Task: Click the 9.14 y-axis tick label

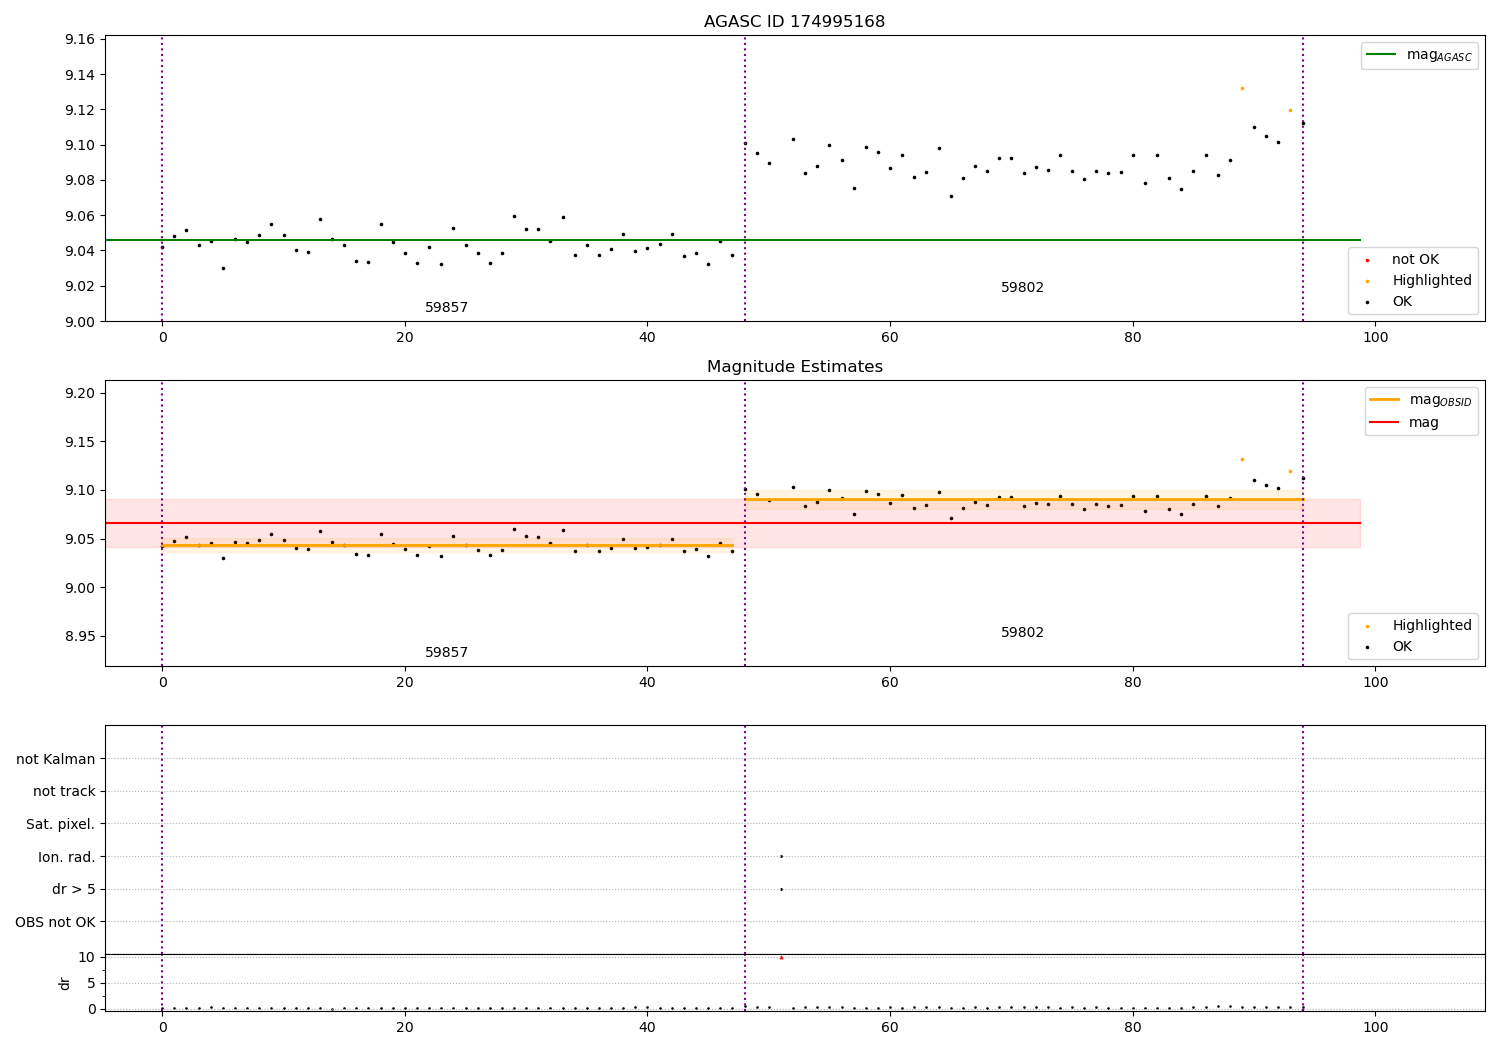Action: (79, 75)
